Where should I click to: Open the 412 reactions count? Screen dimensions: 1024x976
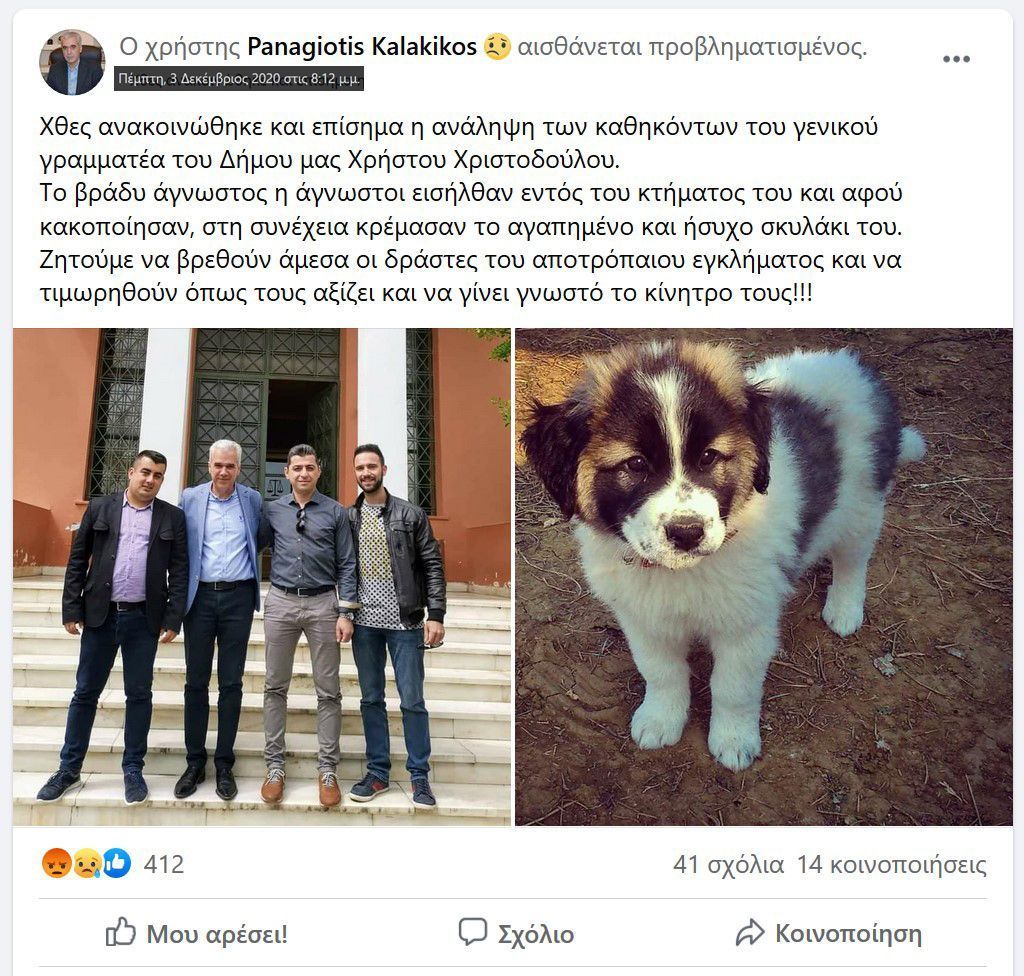tap(164, 864)
